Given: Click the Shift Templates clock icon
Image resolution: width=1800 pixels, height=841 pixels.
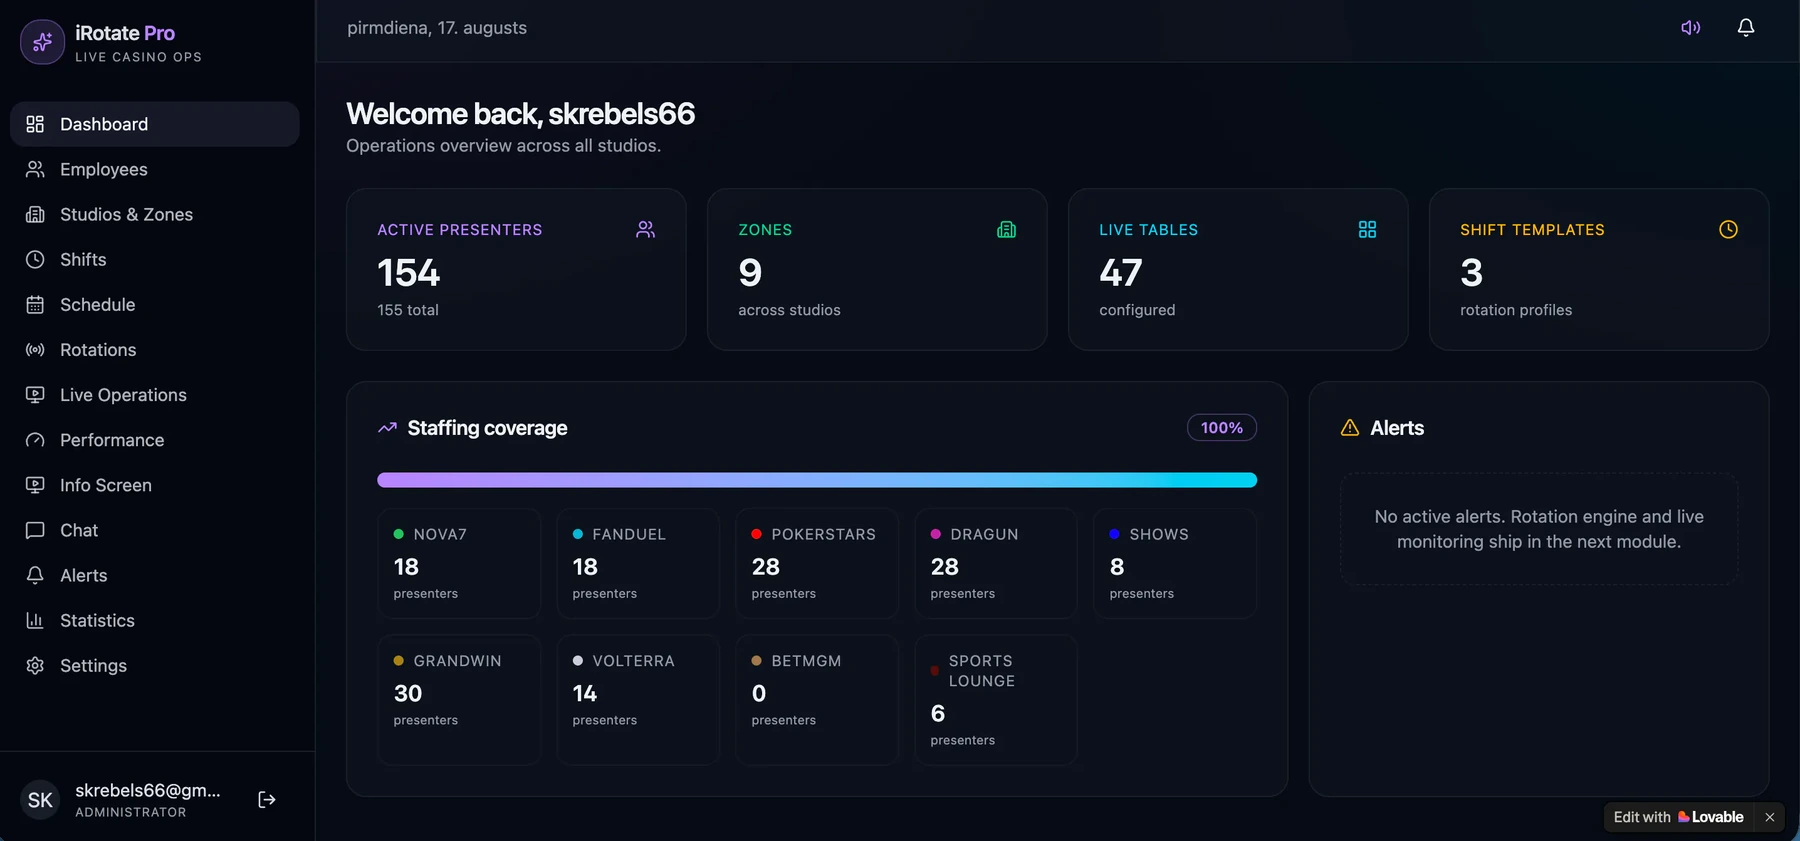Looking at the screenshot, I should (1728, 229).
